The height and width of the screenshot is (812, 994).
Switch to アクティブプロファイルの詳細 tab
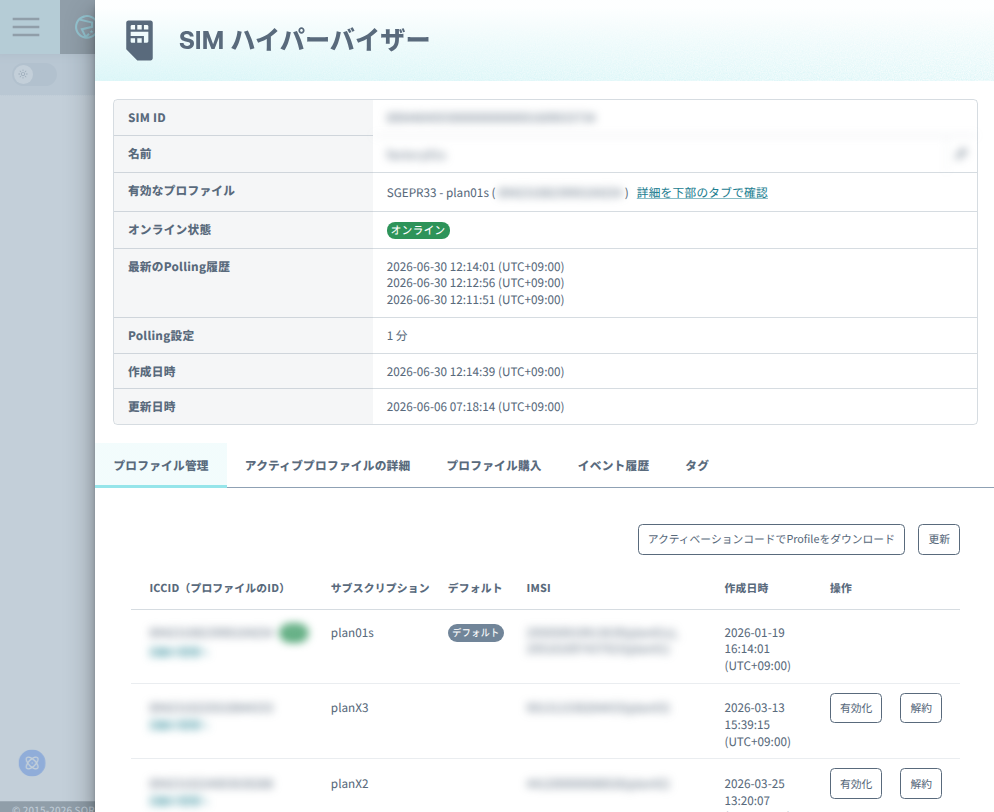pyautogui.click(x=327, y=465)
